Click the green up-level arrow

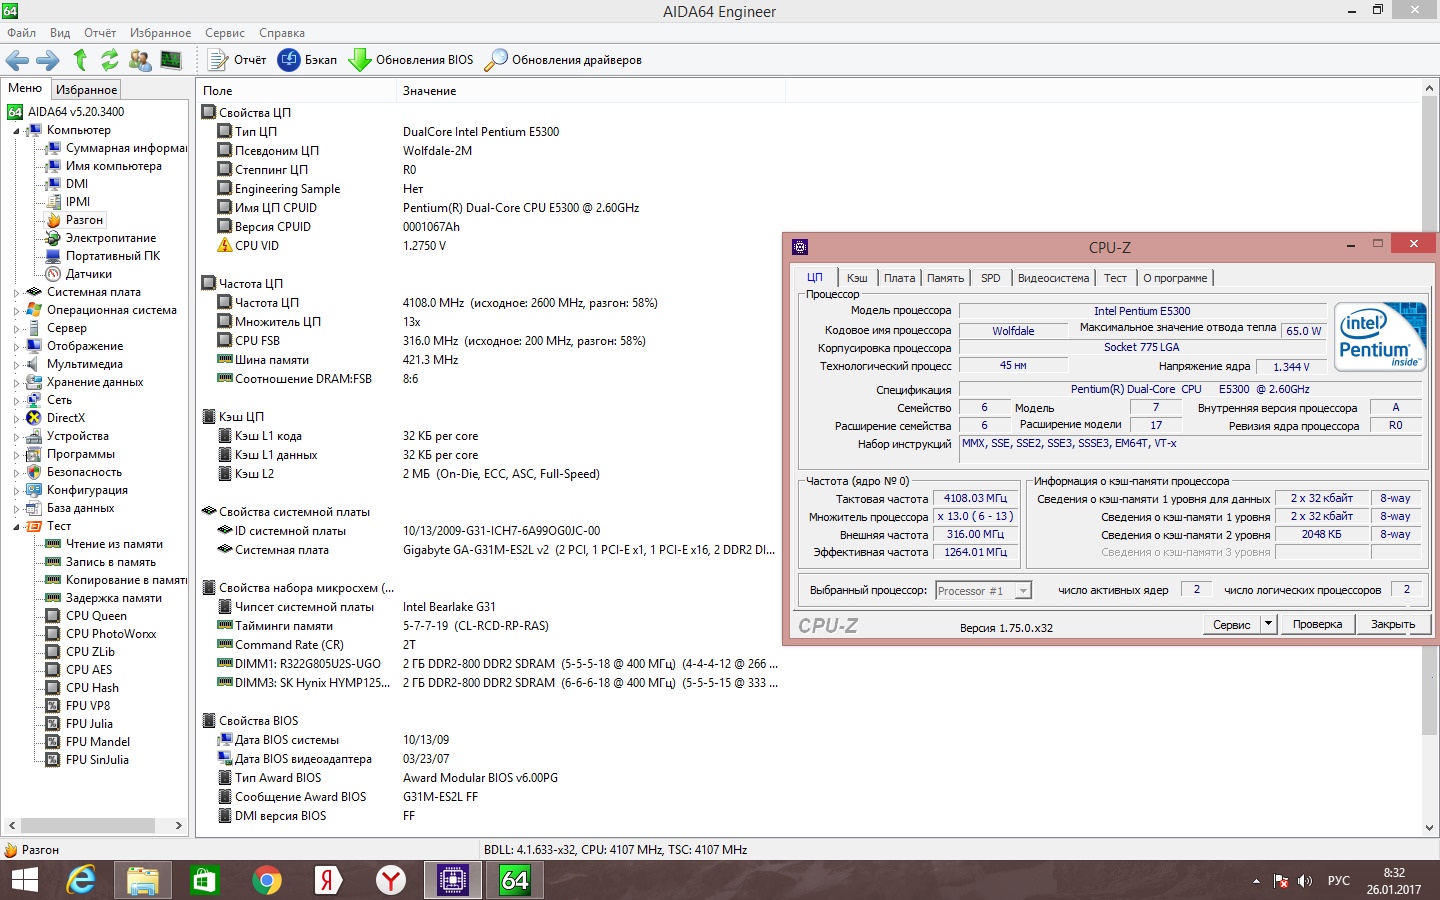coord(80,60)
